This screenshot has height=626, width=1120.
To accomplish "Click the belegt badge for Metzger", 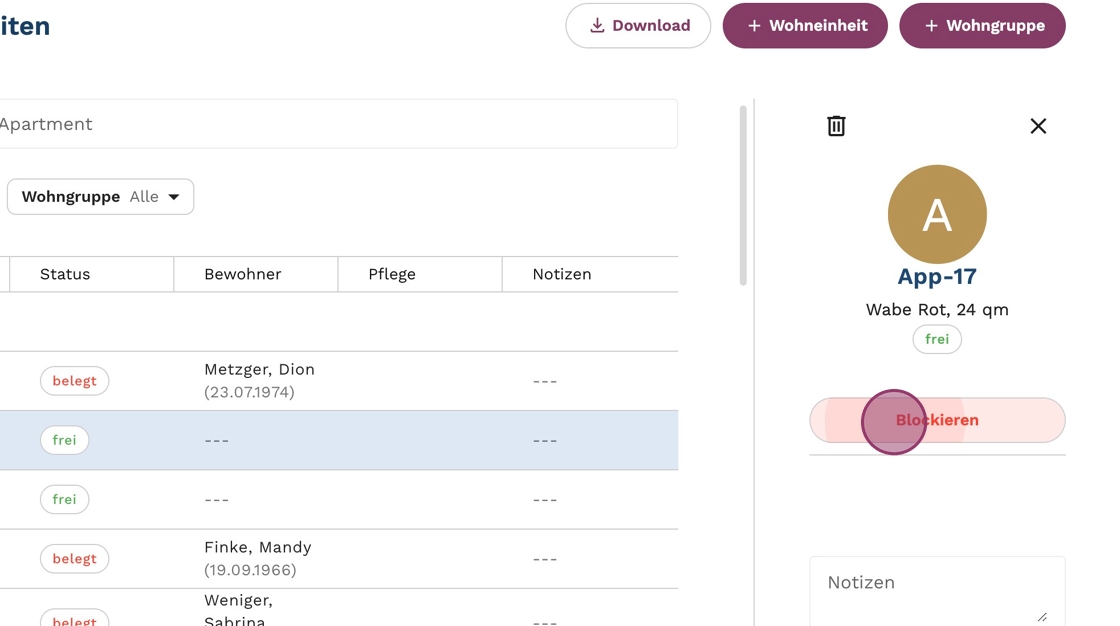I will (75, 381).
